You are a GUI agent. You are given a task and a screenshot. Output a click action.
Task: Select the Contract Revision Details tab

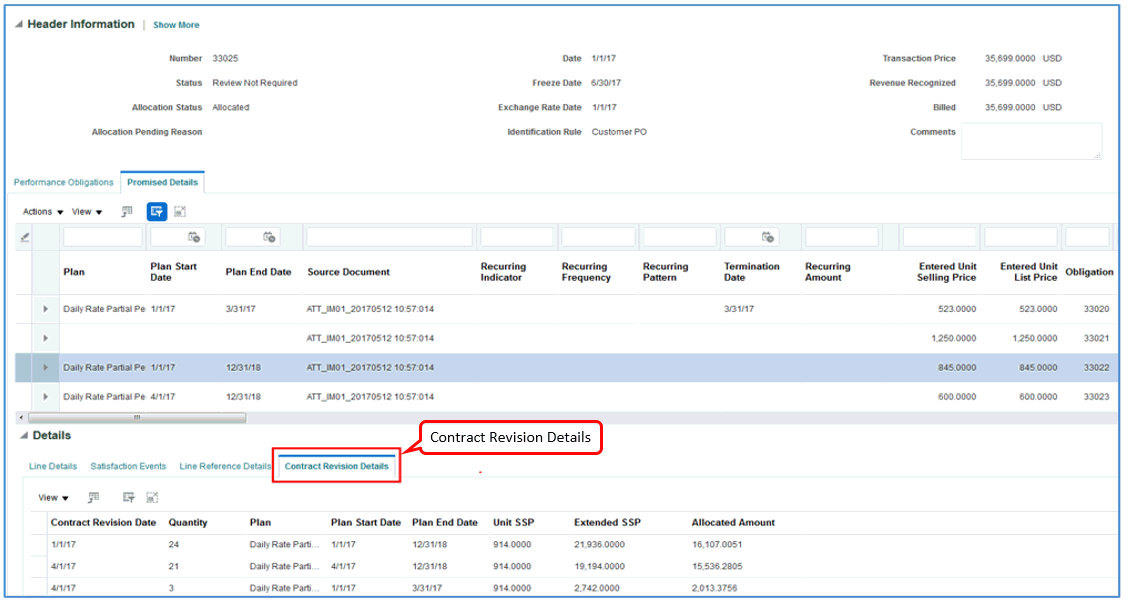(x=336, y=466)
